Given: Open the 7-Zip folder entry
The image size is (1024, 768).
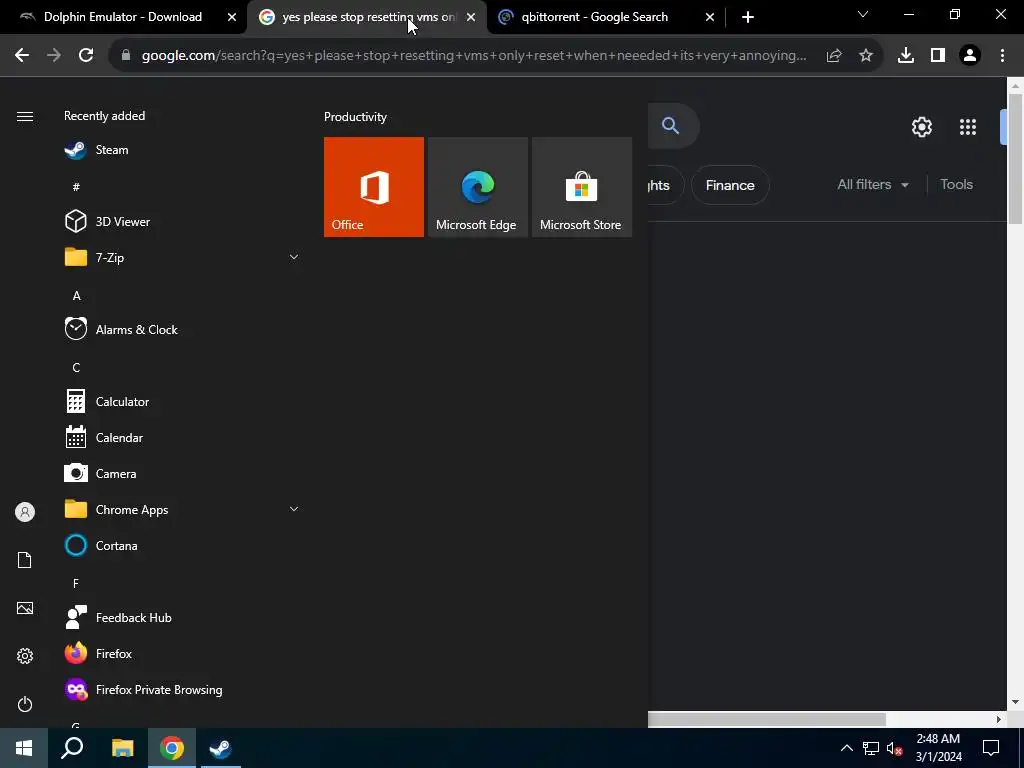Looking at the screenshot, I should (x=181, y=257).
